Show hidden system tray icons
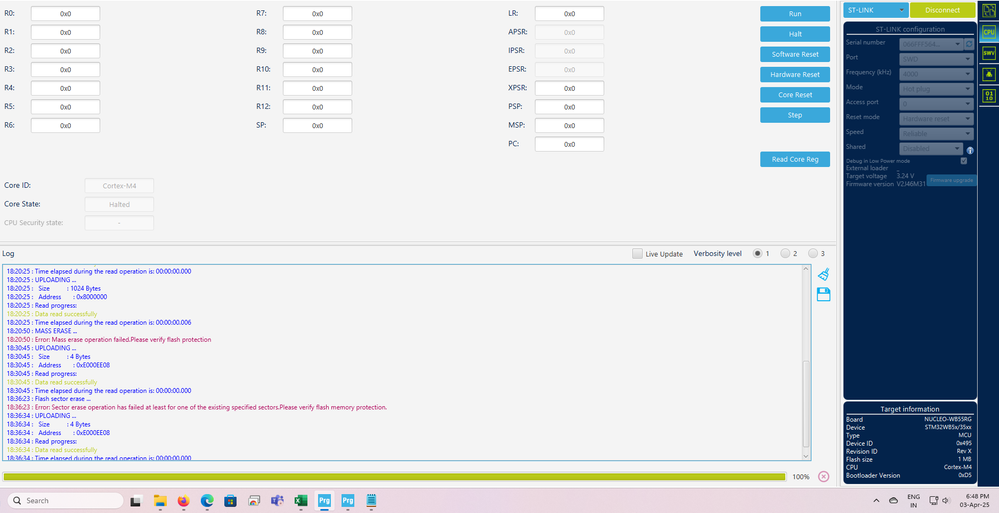Screen dimensions: 999x513 876,501
